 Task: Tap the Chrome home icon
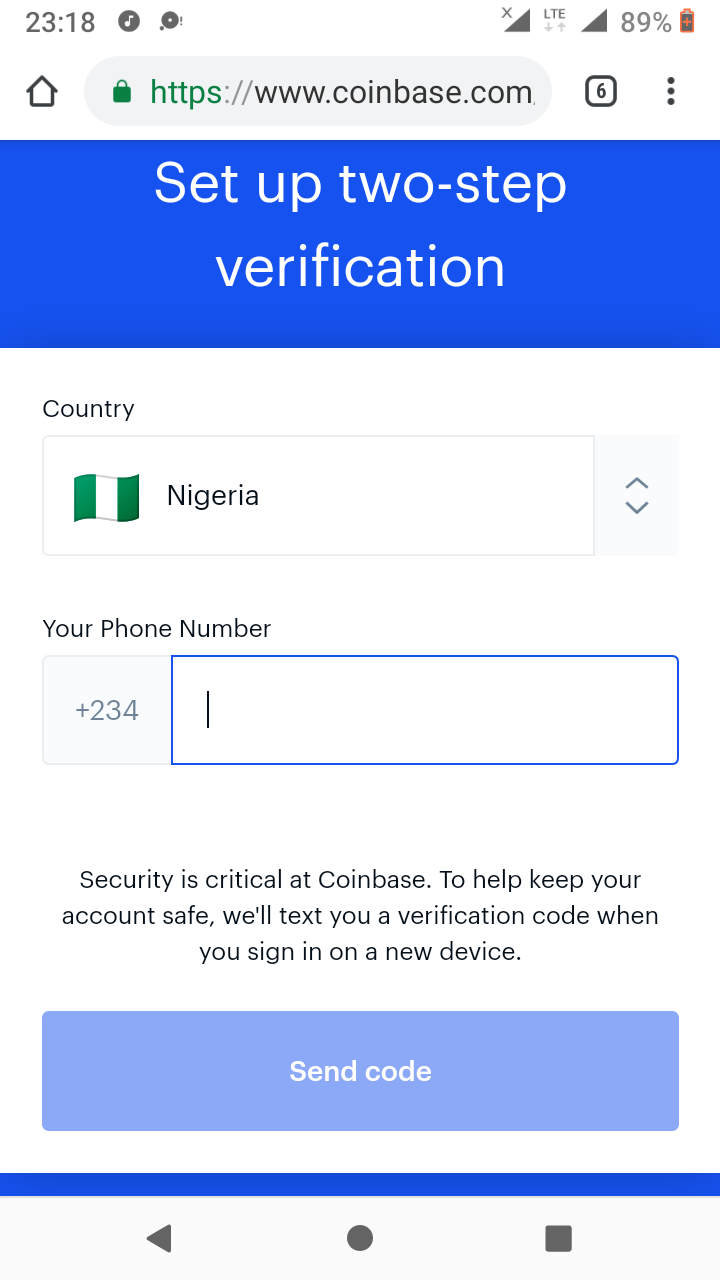pos(41,92)
